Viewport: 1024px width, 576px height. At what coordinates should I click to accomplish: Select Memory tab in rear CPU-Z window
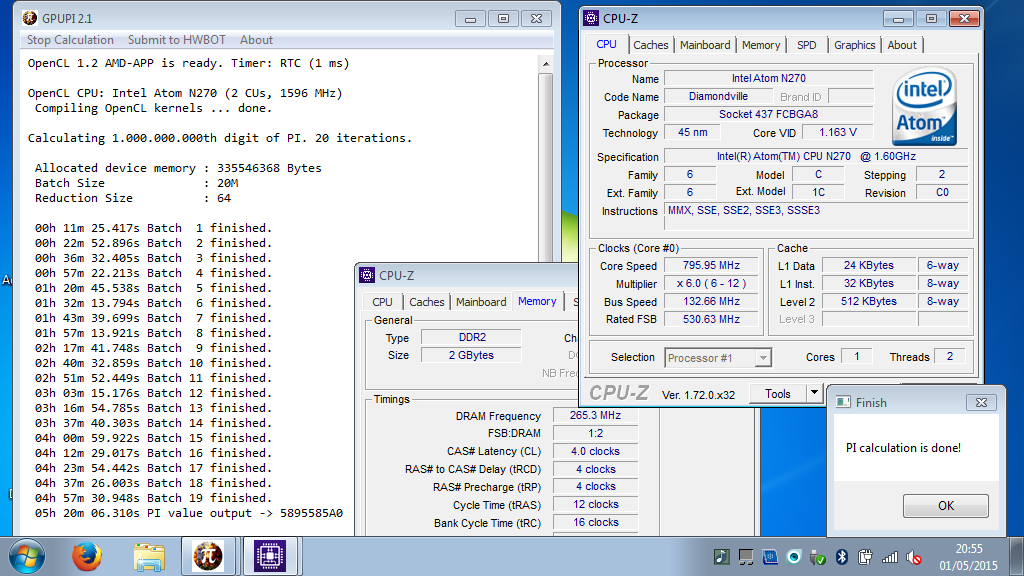point(537,301)
